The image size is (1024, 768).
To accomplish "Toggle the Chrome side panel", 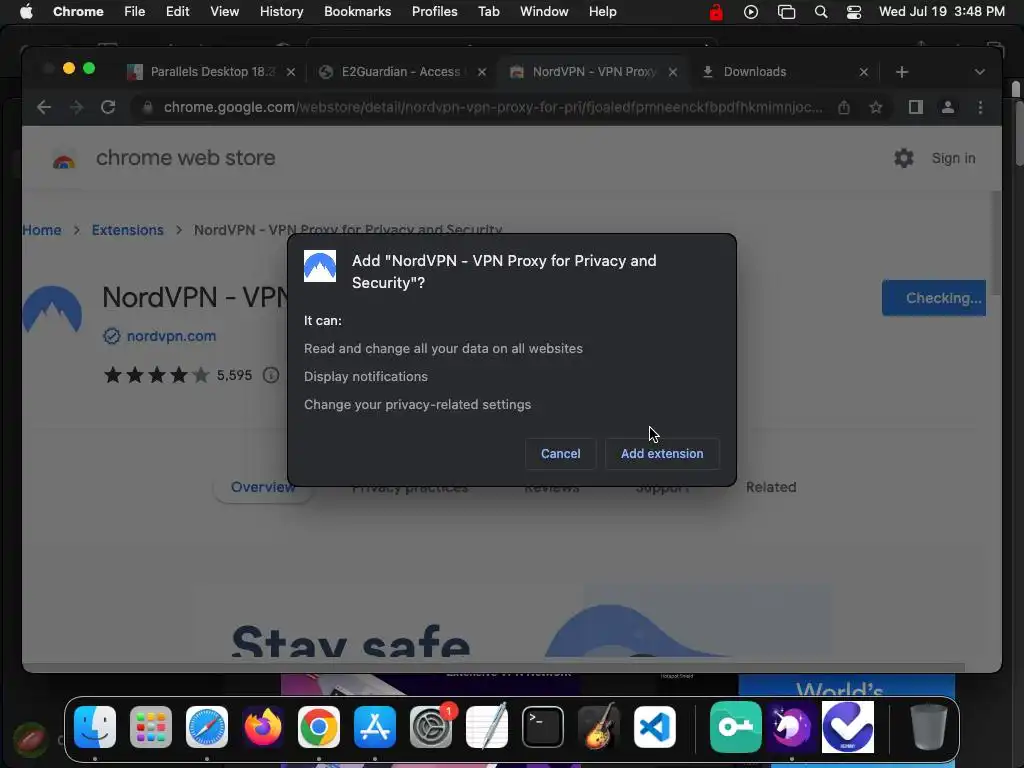I will coord(916,107).
